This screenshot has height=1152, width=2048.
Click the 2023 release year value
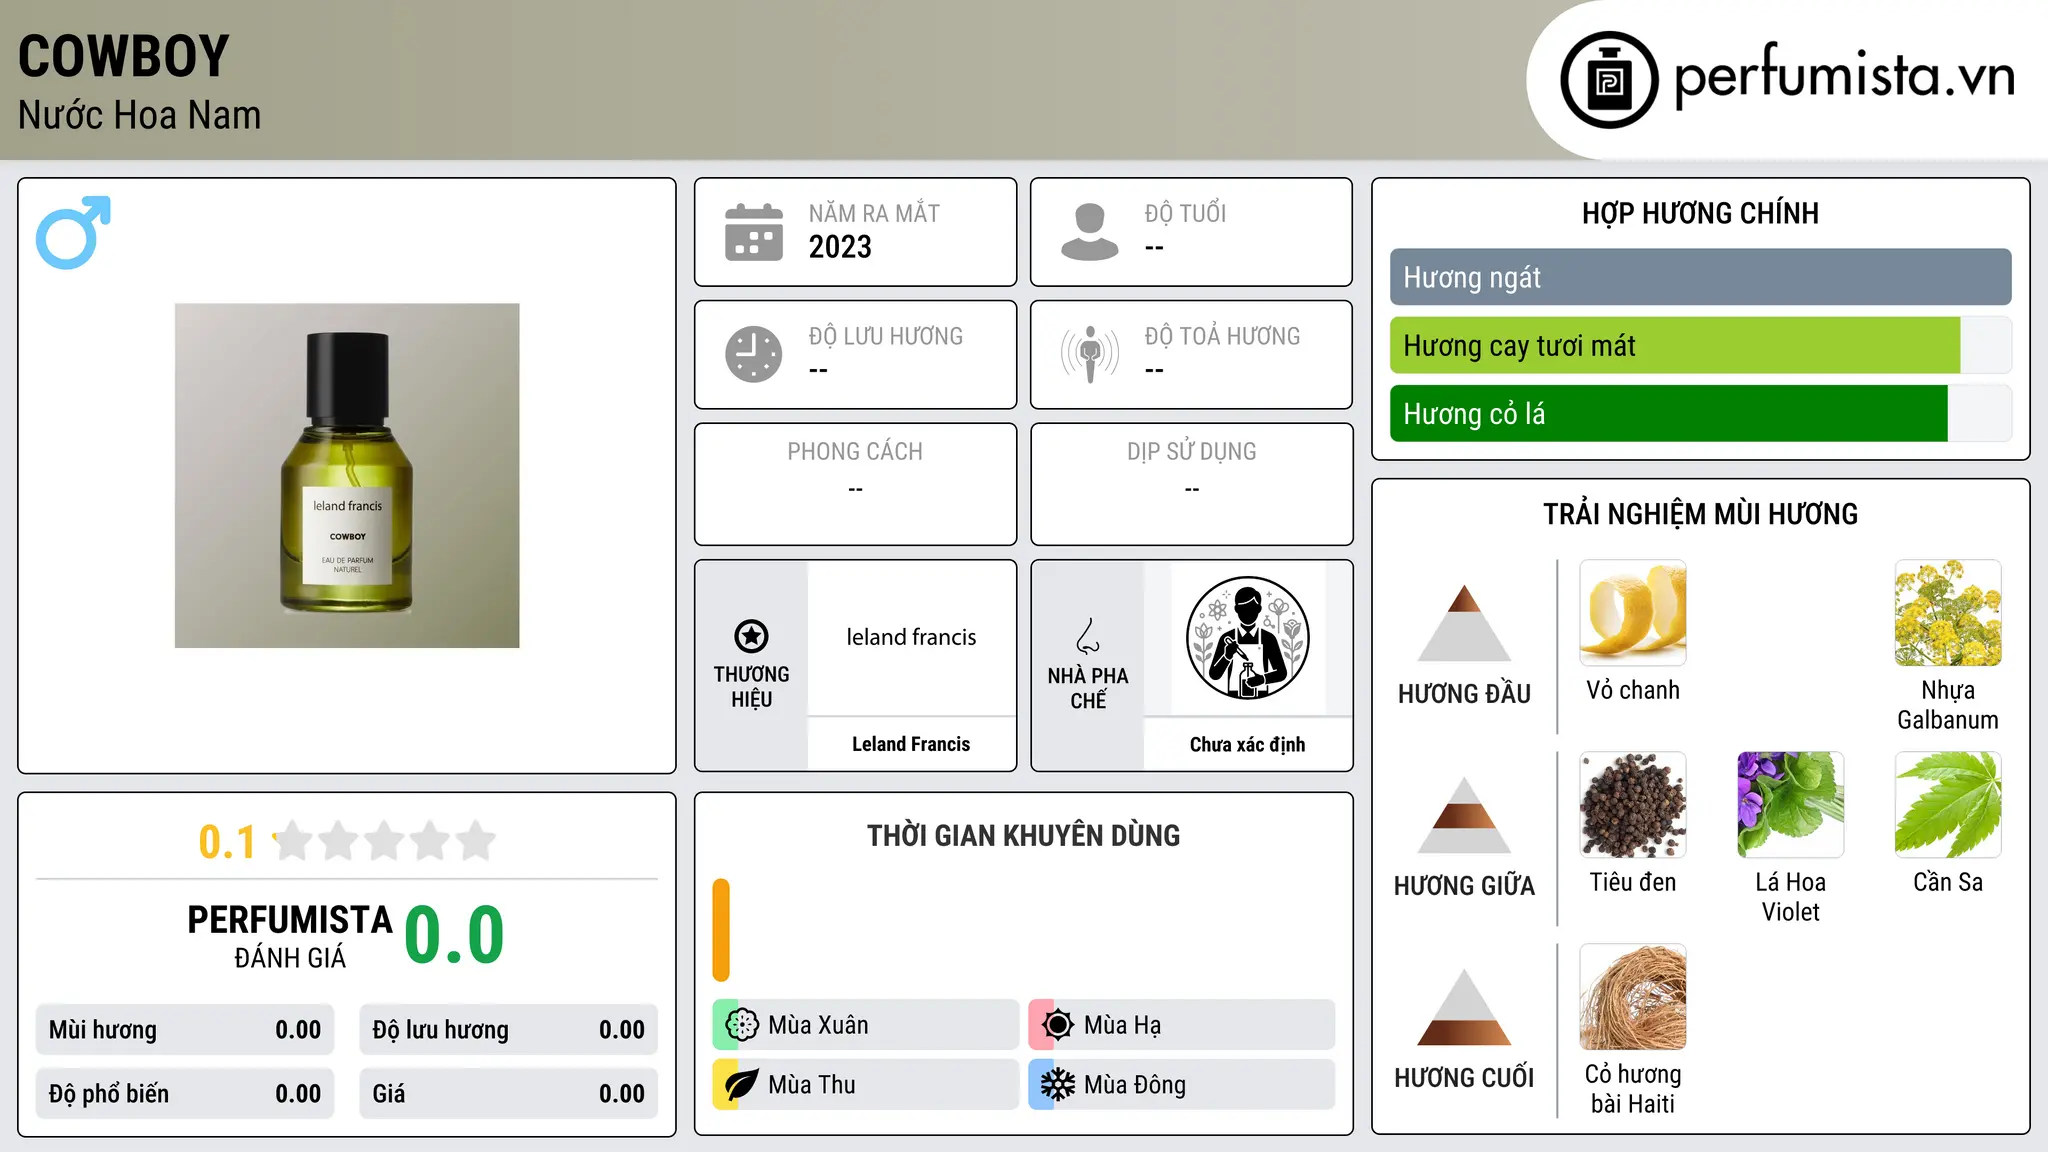(840, 247)
